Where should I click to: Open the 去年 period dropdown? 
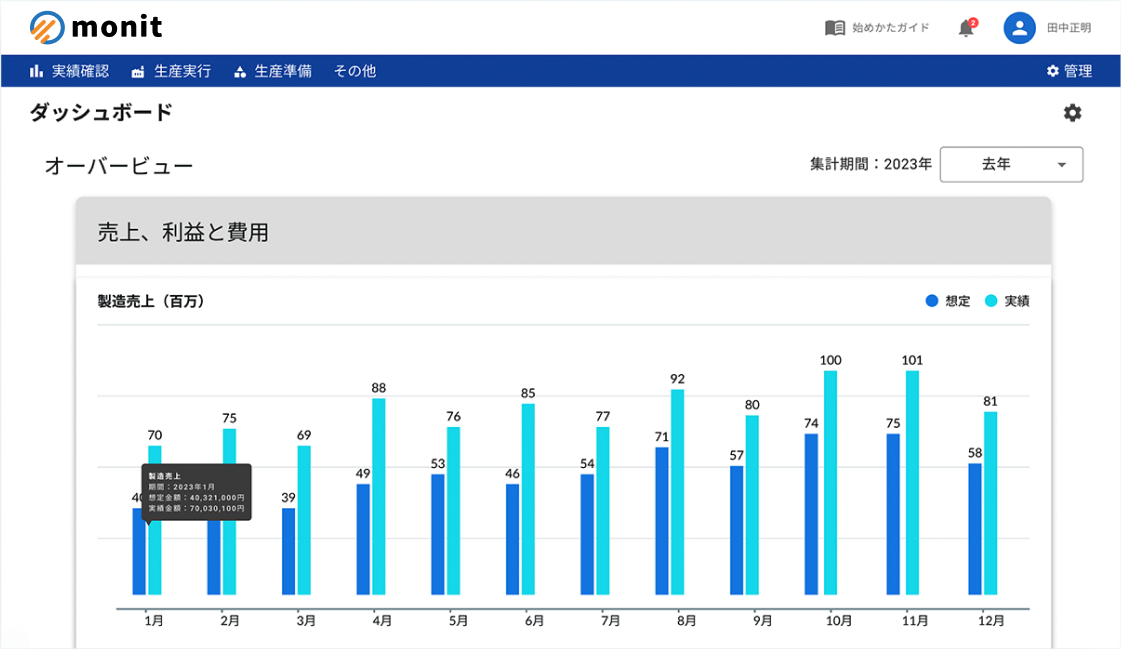coord(1010,165)
